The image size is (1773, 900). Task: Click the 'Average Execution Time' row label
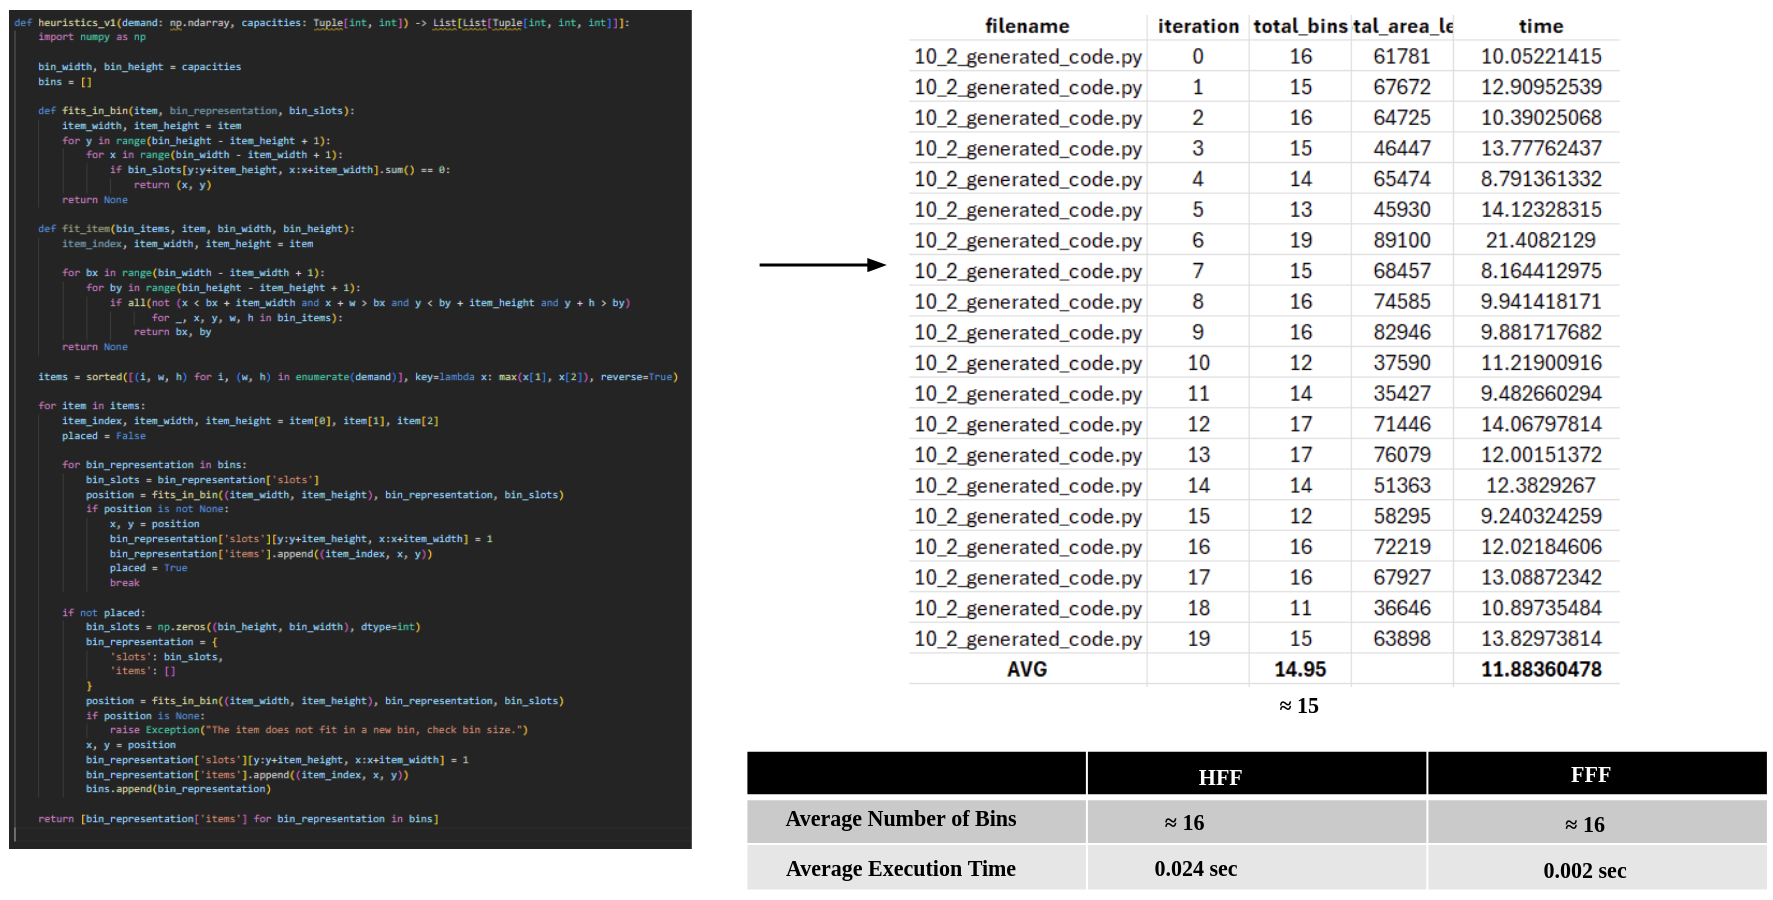coord(900,869)
